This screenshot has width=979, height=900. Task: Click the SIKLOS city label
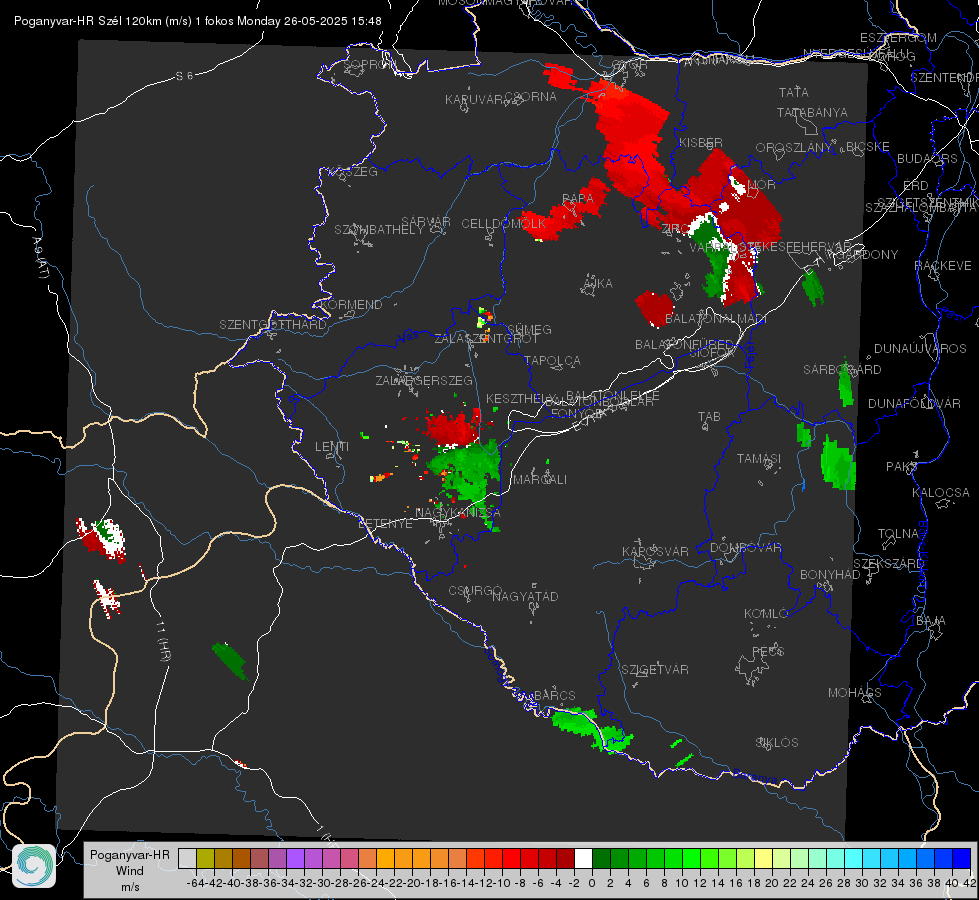pyautogui.click(x=777, y=743)
